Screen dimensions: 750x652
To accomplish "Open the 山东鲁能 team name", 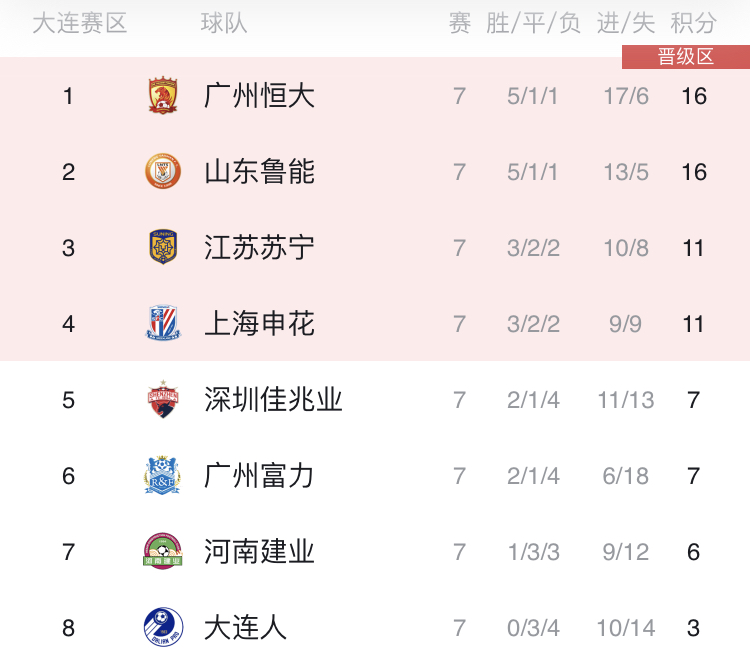I will pos(259,172).
